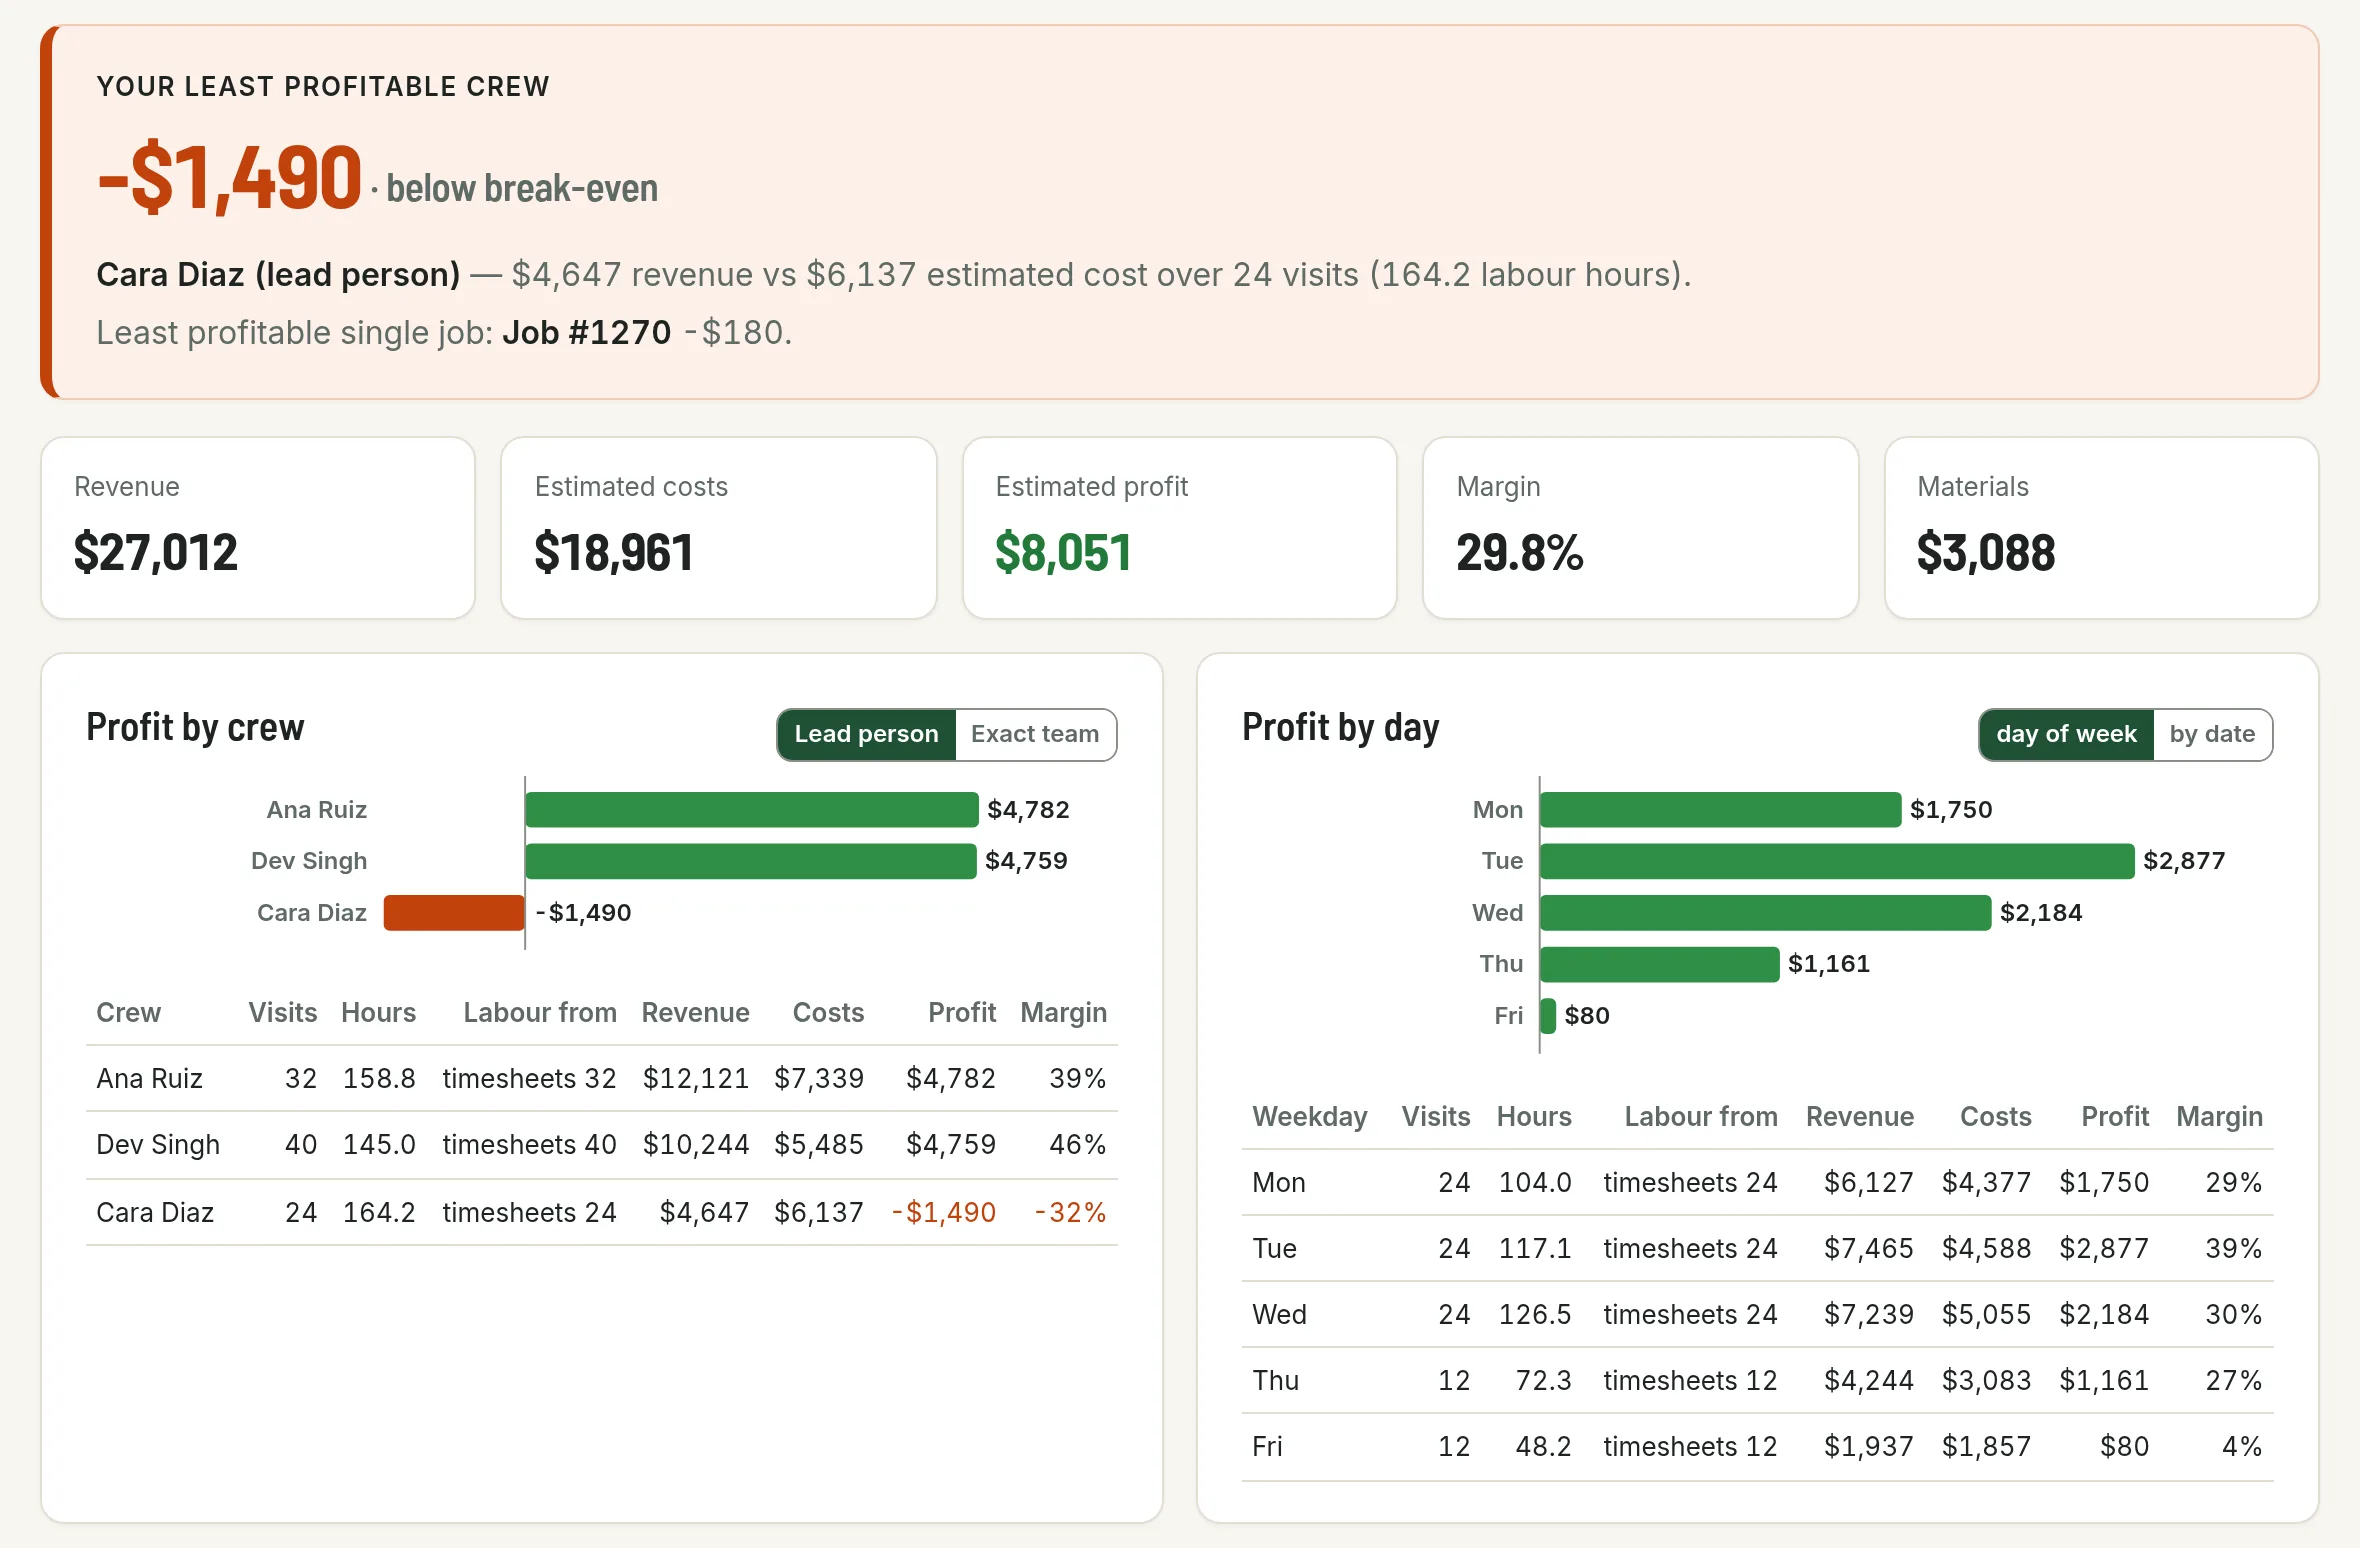The image size is (2360, 1548).
Task: Sort crew table by Crew header
Action: point(128,1013)
